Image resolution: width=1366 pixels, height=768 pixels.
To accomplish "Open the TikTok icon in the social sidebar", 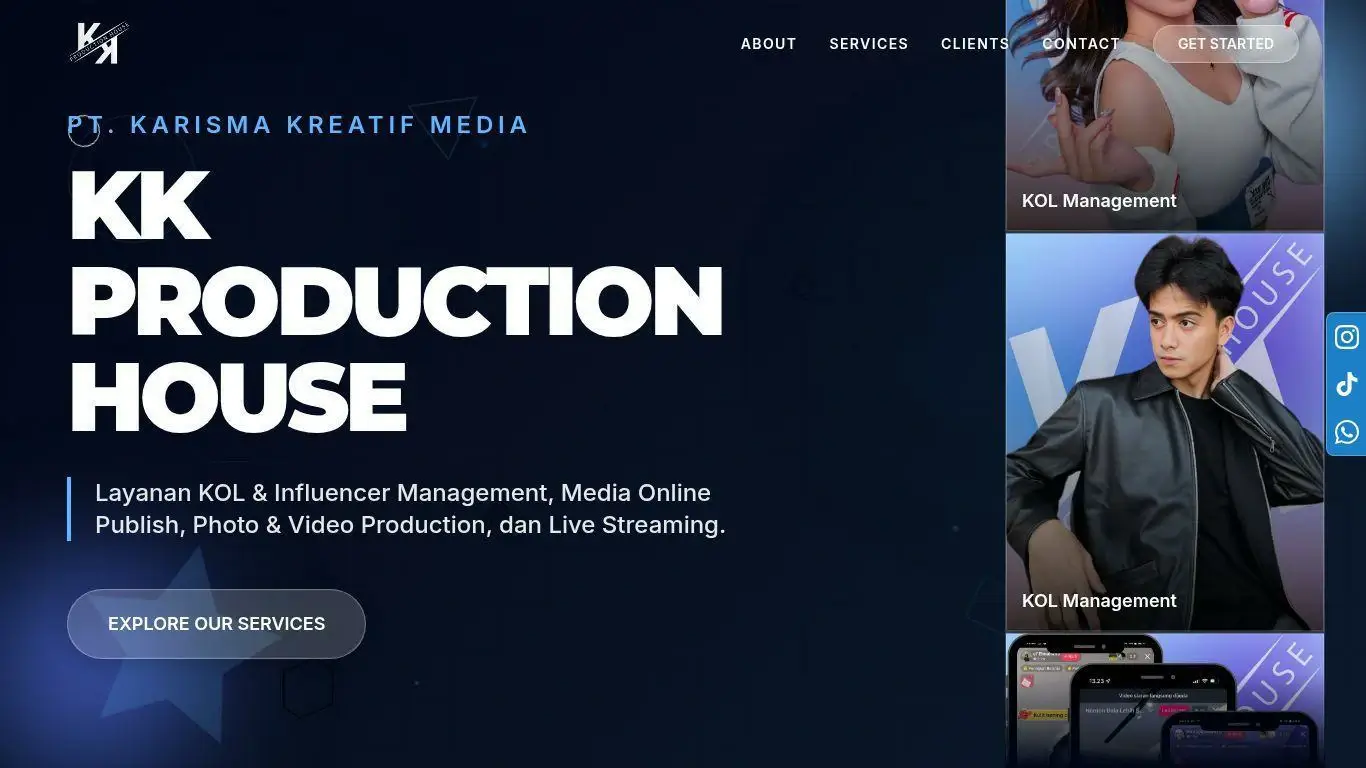I will 1346,384.
